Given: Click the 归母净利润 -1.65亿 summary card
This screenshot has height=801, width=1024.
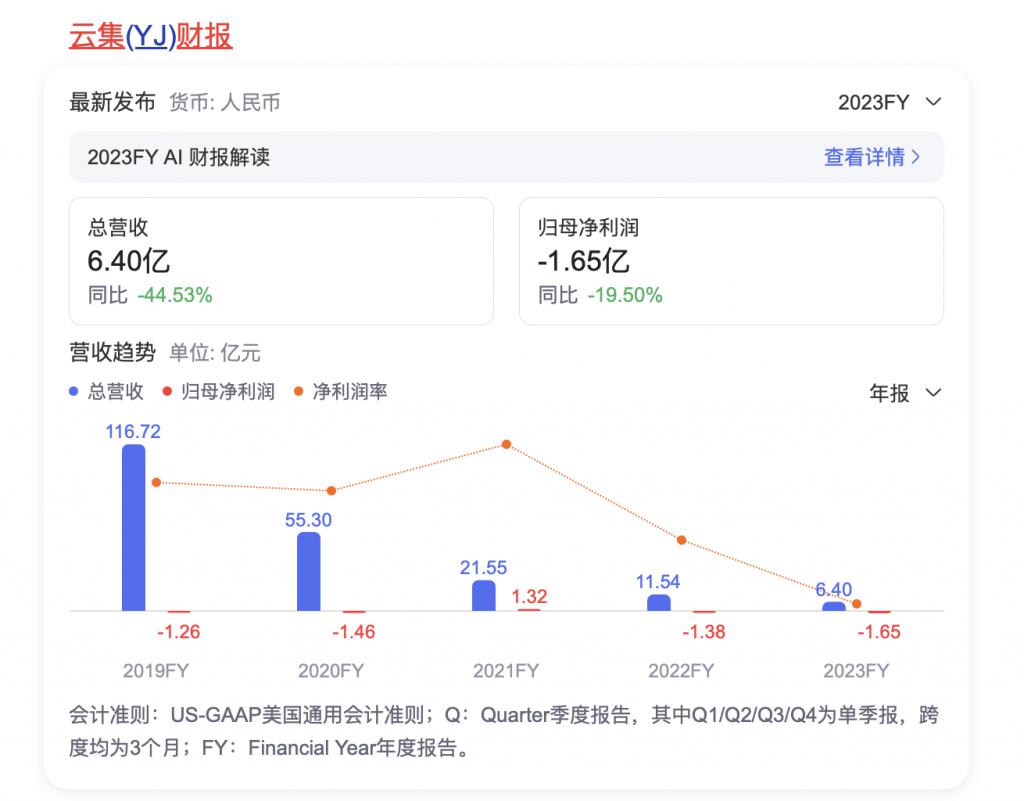Looking at the screenshot, I should click(730, 261).
